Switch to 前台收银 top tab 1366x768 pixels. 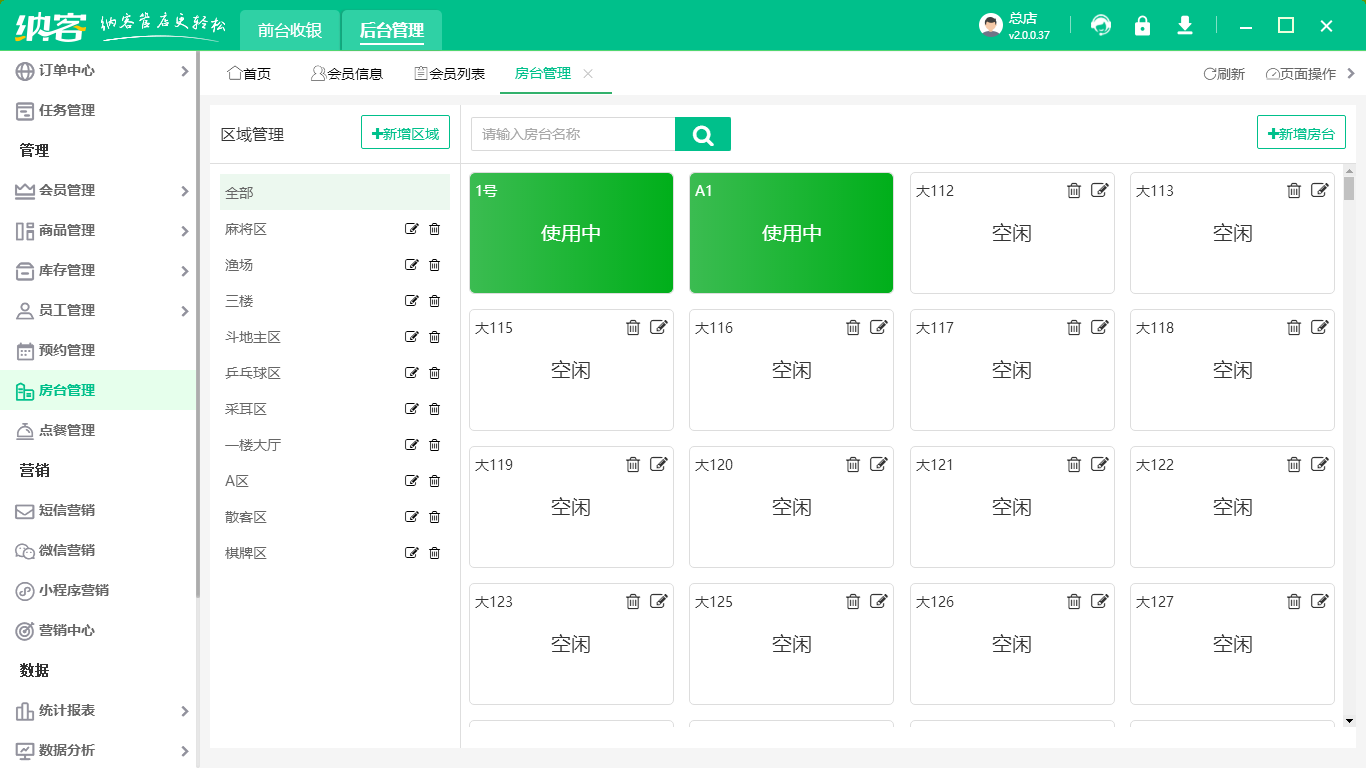tap(290, 30)
